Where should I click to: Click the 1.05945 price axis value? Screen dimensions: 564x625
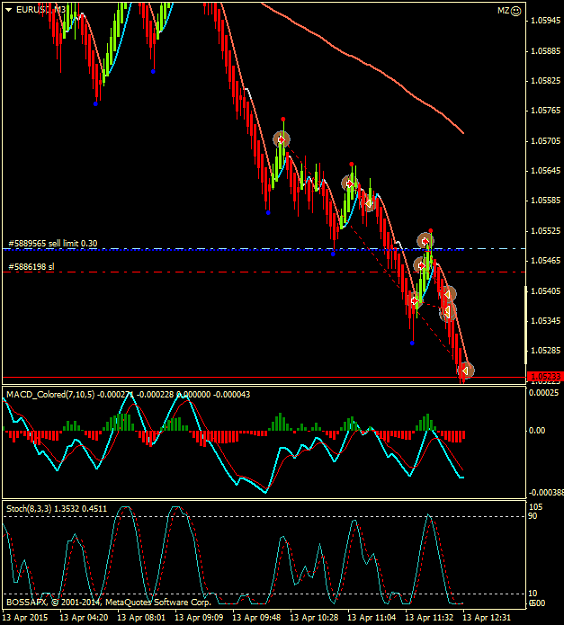click(x=546, y=20)
